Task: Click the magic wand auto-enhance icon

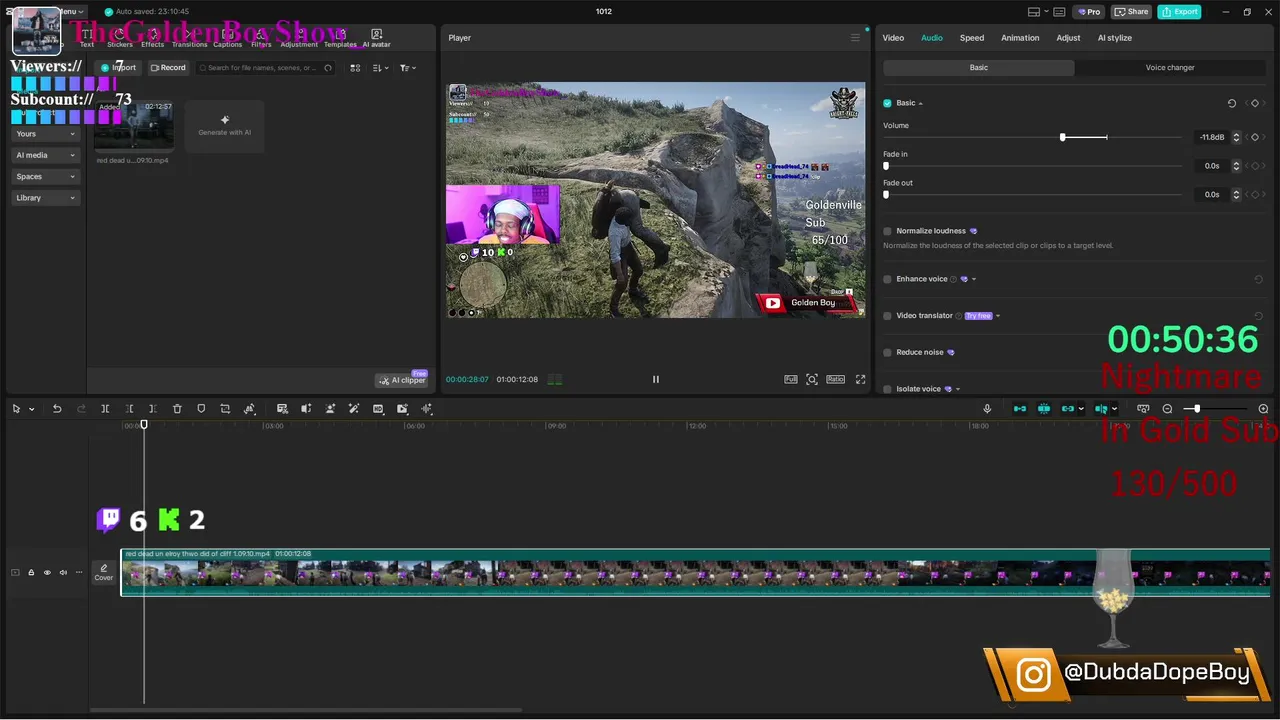Action: pos(354,409)
